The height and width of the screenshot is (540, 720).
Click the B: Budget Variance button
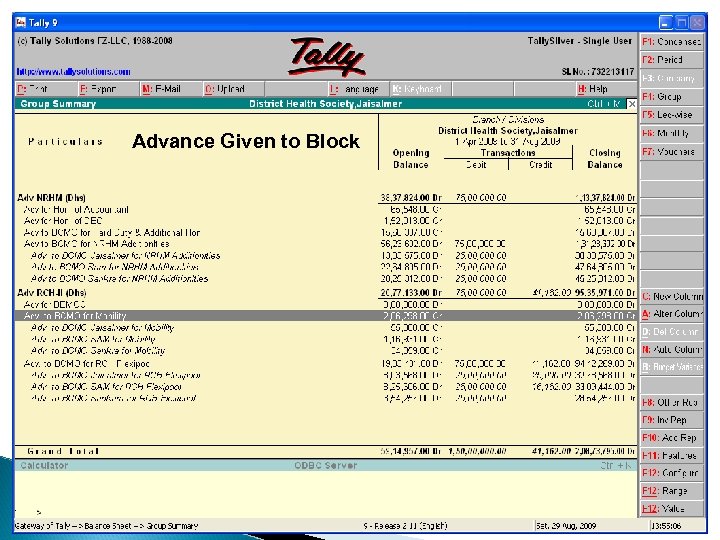point(671,367)
